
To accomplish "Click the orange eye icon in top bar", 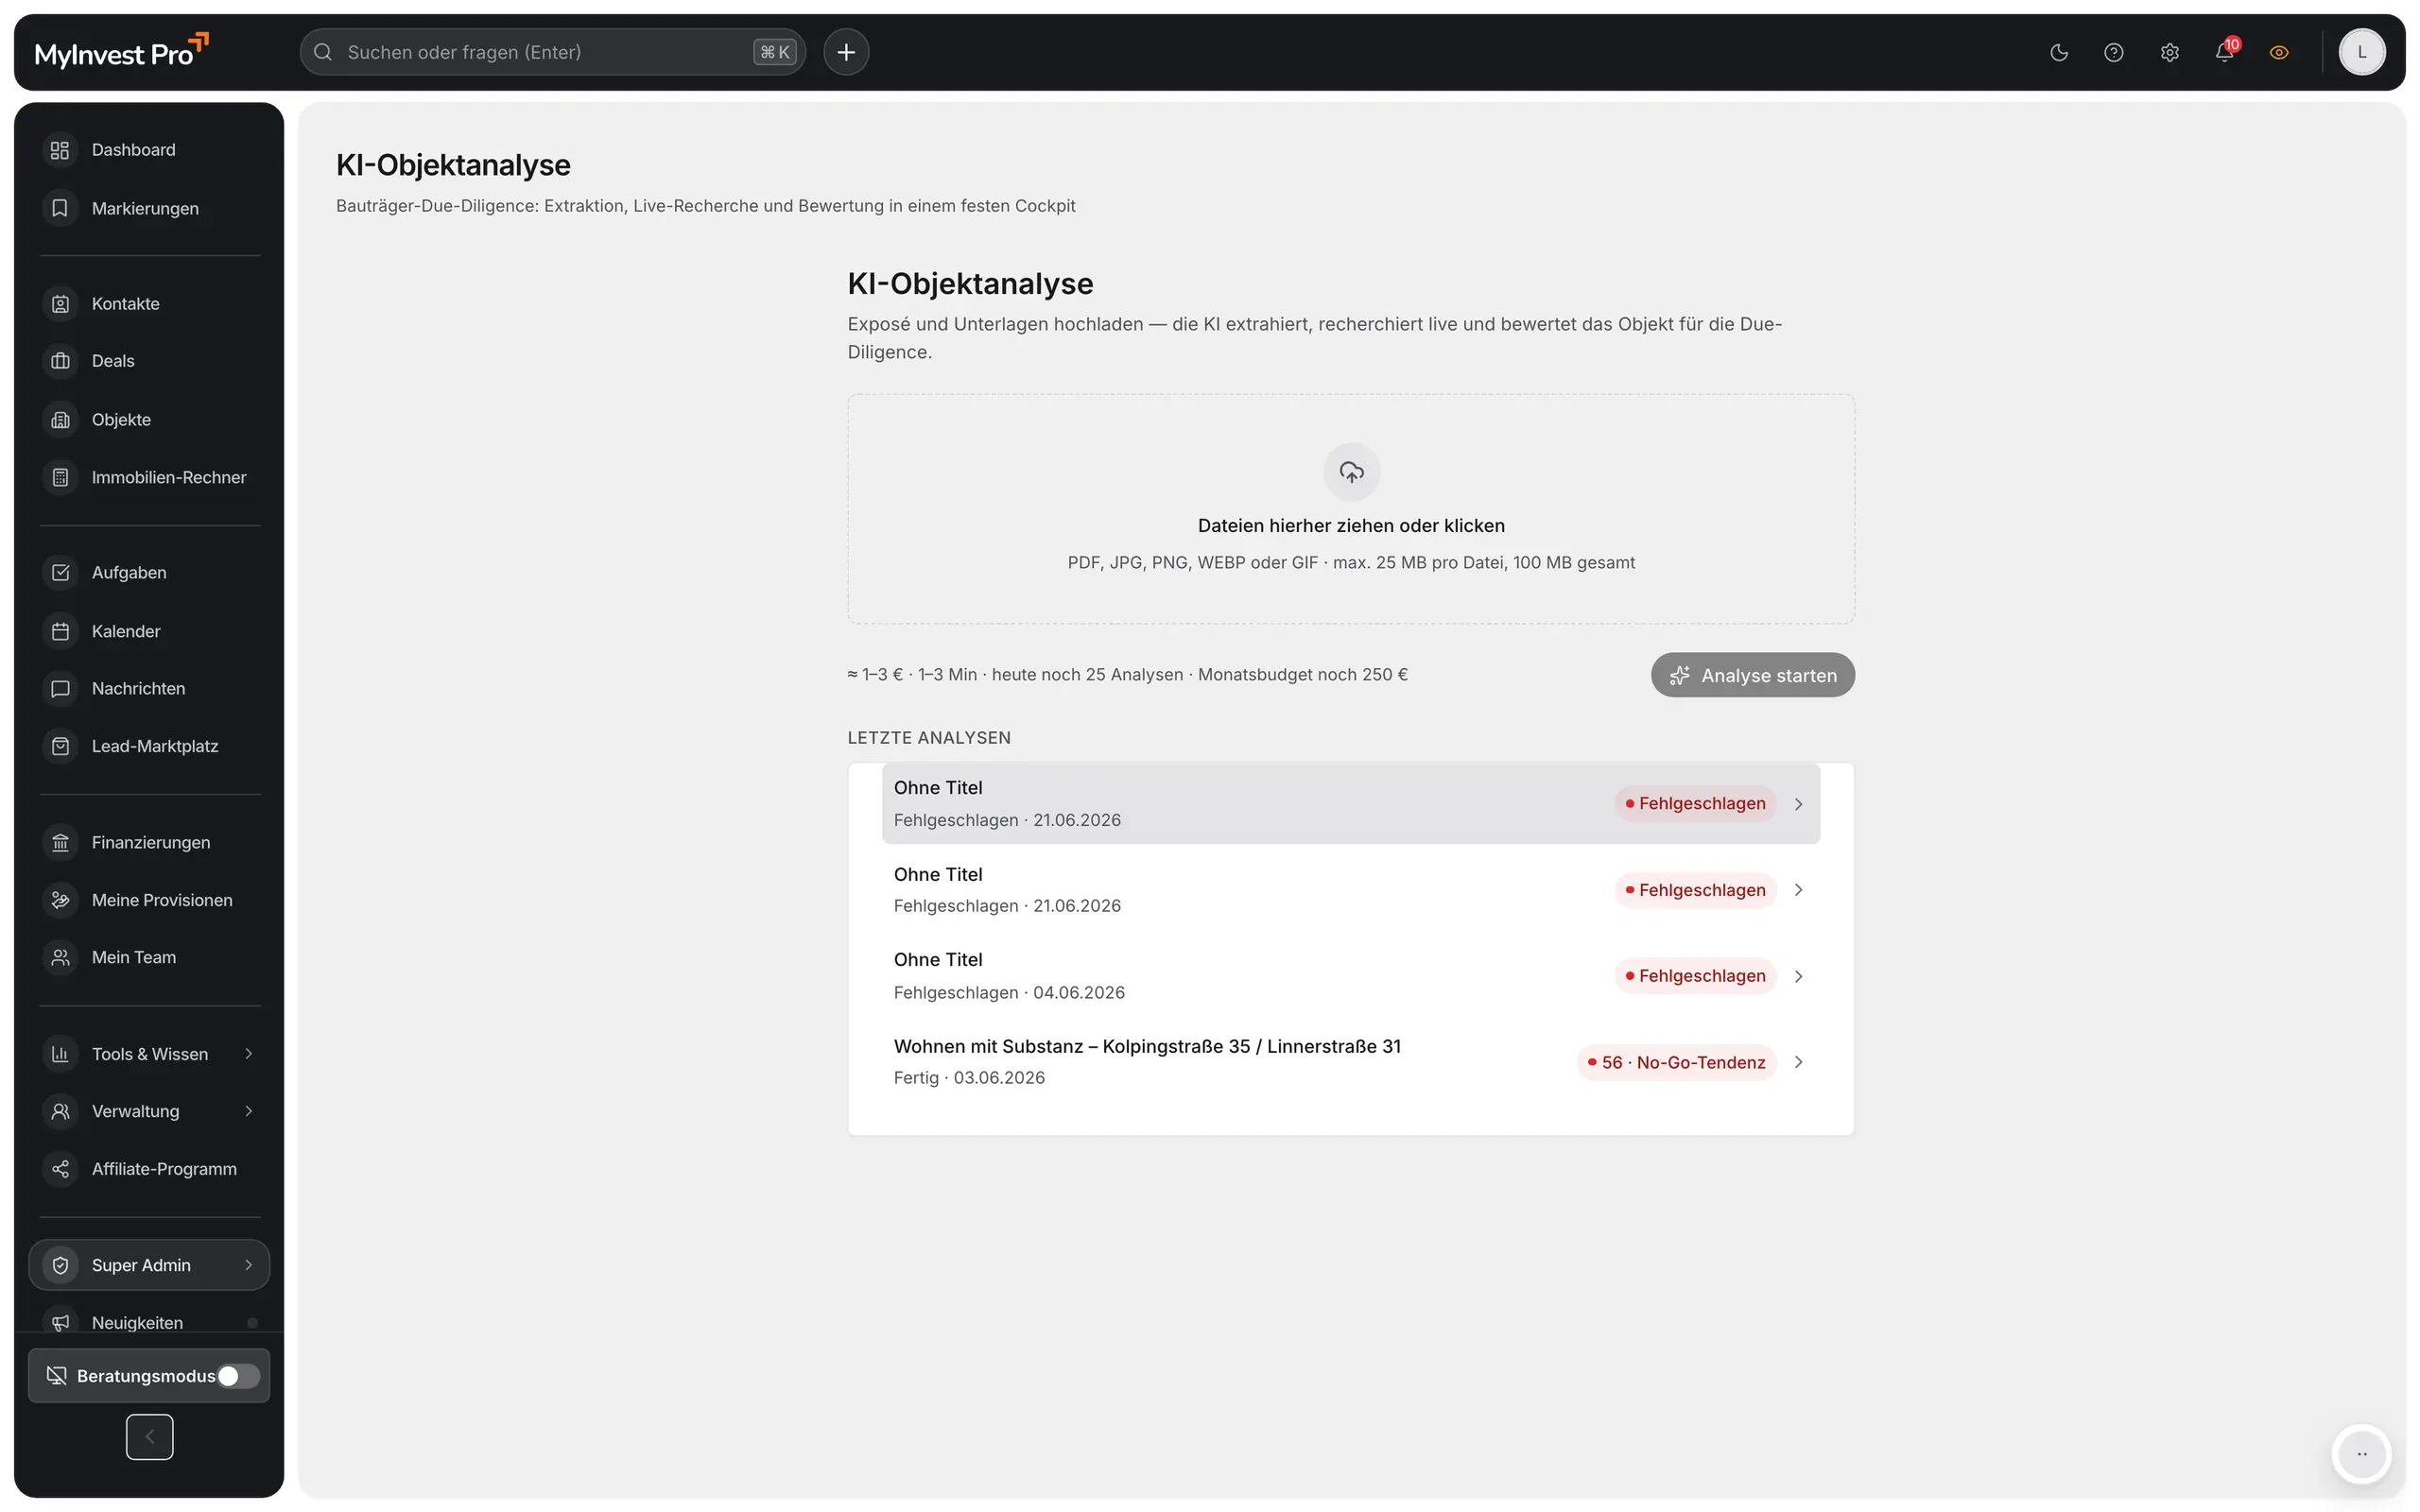I will [2279, 52].
